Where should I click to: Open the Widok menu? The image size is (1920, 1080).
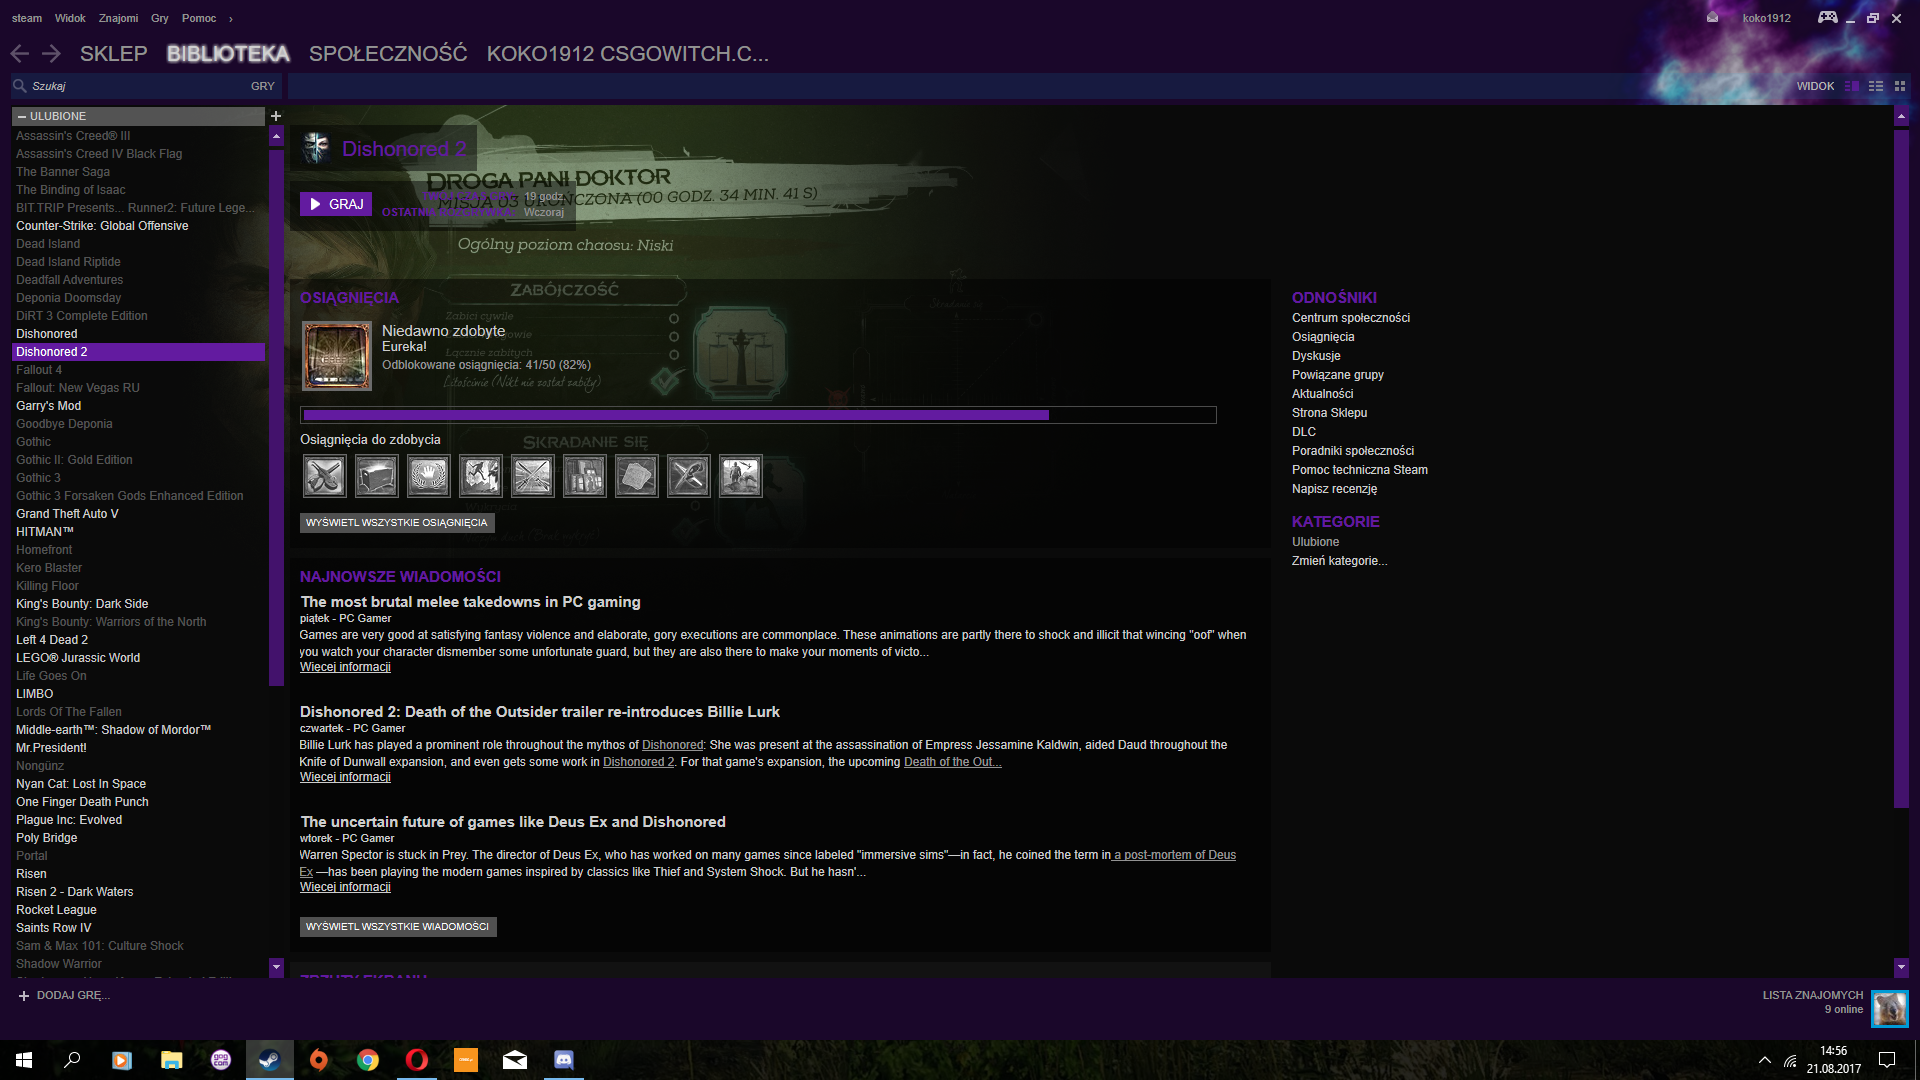point(70,18)
